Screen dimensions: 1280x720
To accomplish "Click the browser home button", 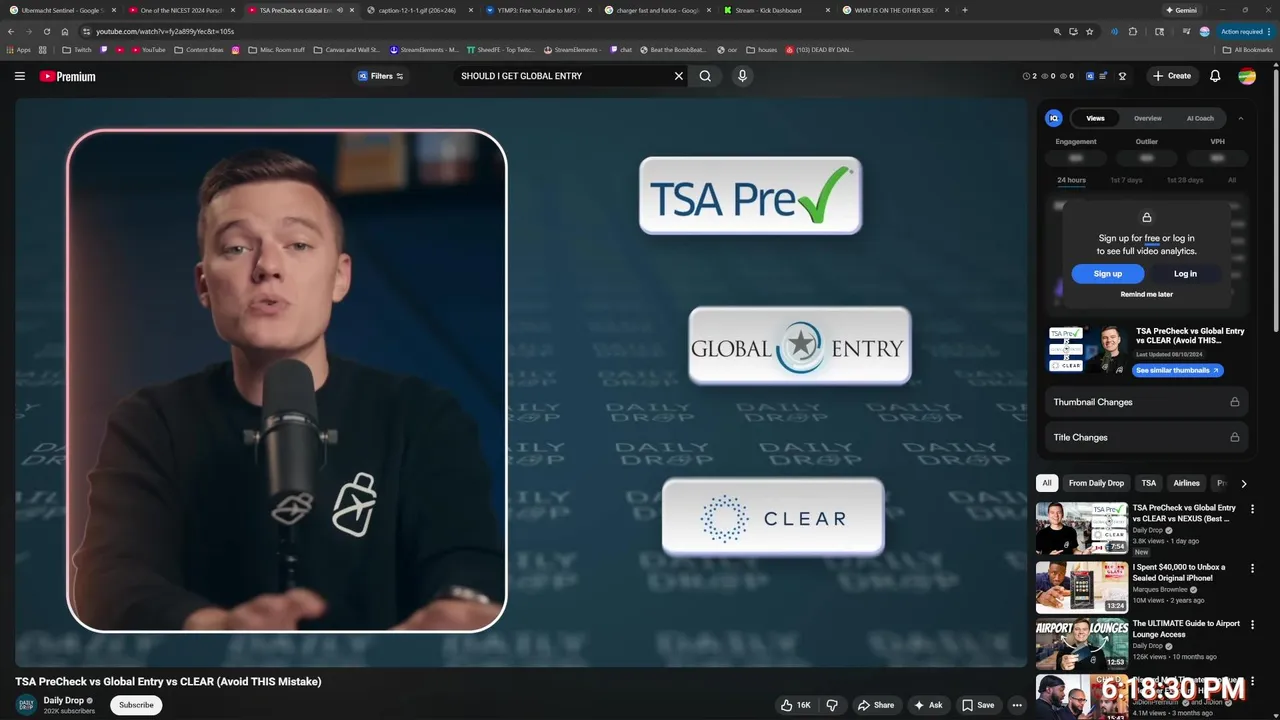I will pyautogui.click(x=64, y=31).
